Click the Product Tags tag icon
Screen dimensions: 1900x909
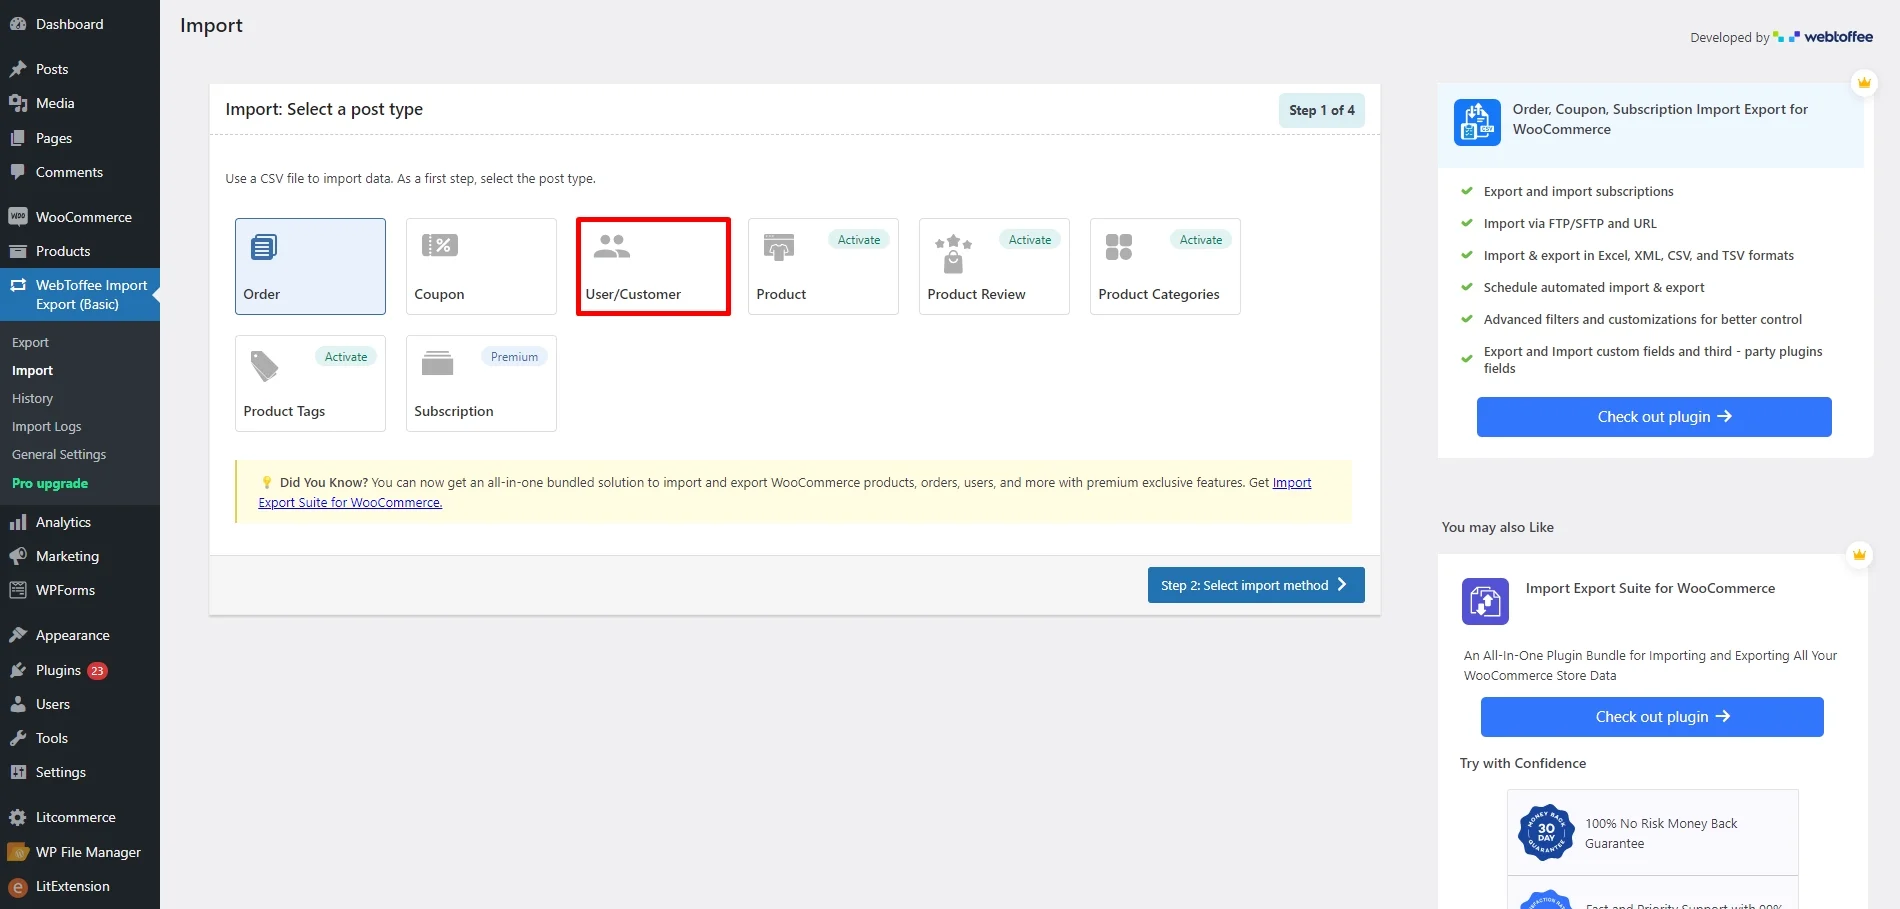click(x=264, y=366)
